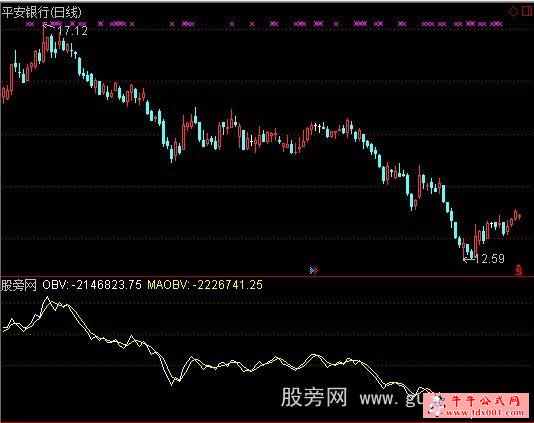Click the OBV trough near the panel's left-center

(x=172, y=384)
